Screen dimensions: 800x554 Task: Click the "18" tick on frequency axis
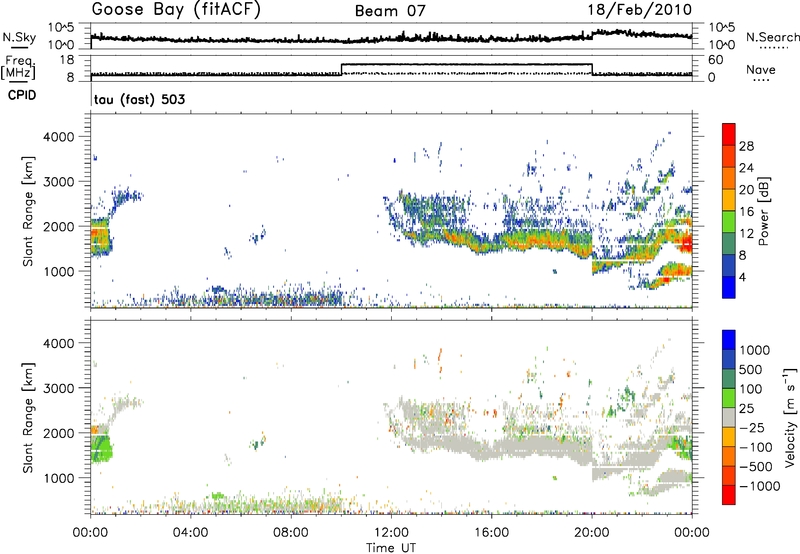coord(68,60)
